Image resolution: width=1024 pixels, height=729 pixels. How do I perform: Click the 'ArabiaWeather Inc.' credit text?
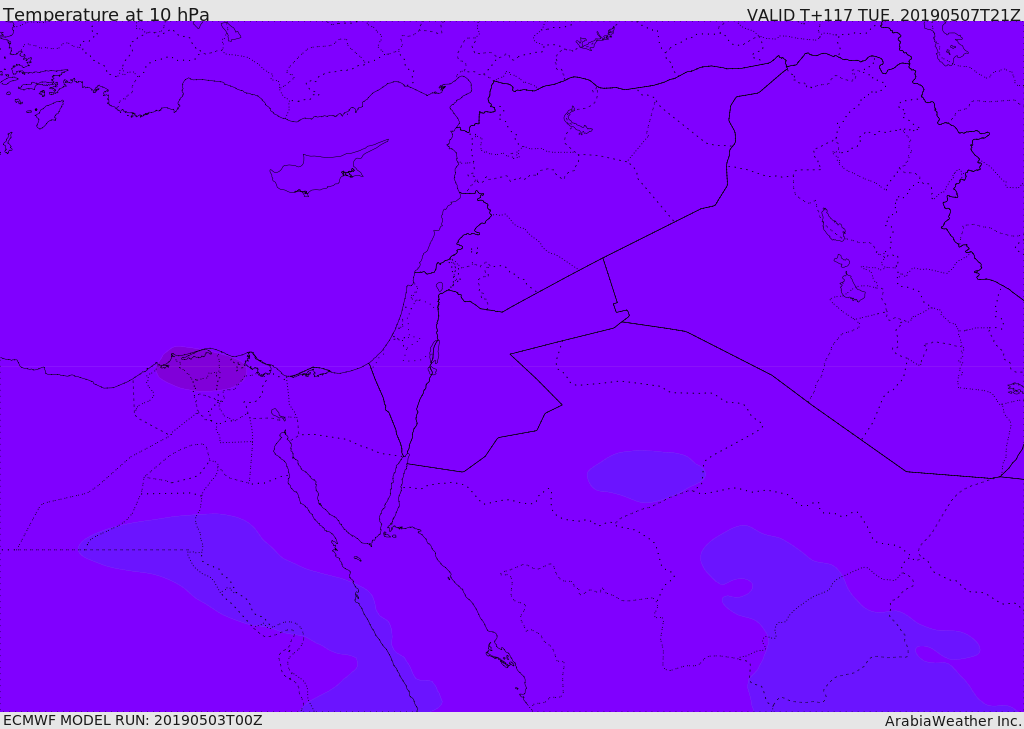[x=953, y=721]
